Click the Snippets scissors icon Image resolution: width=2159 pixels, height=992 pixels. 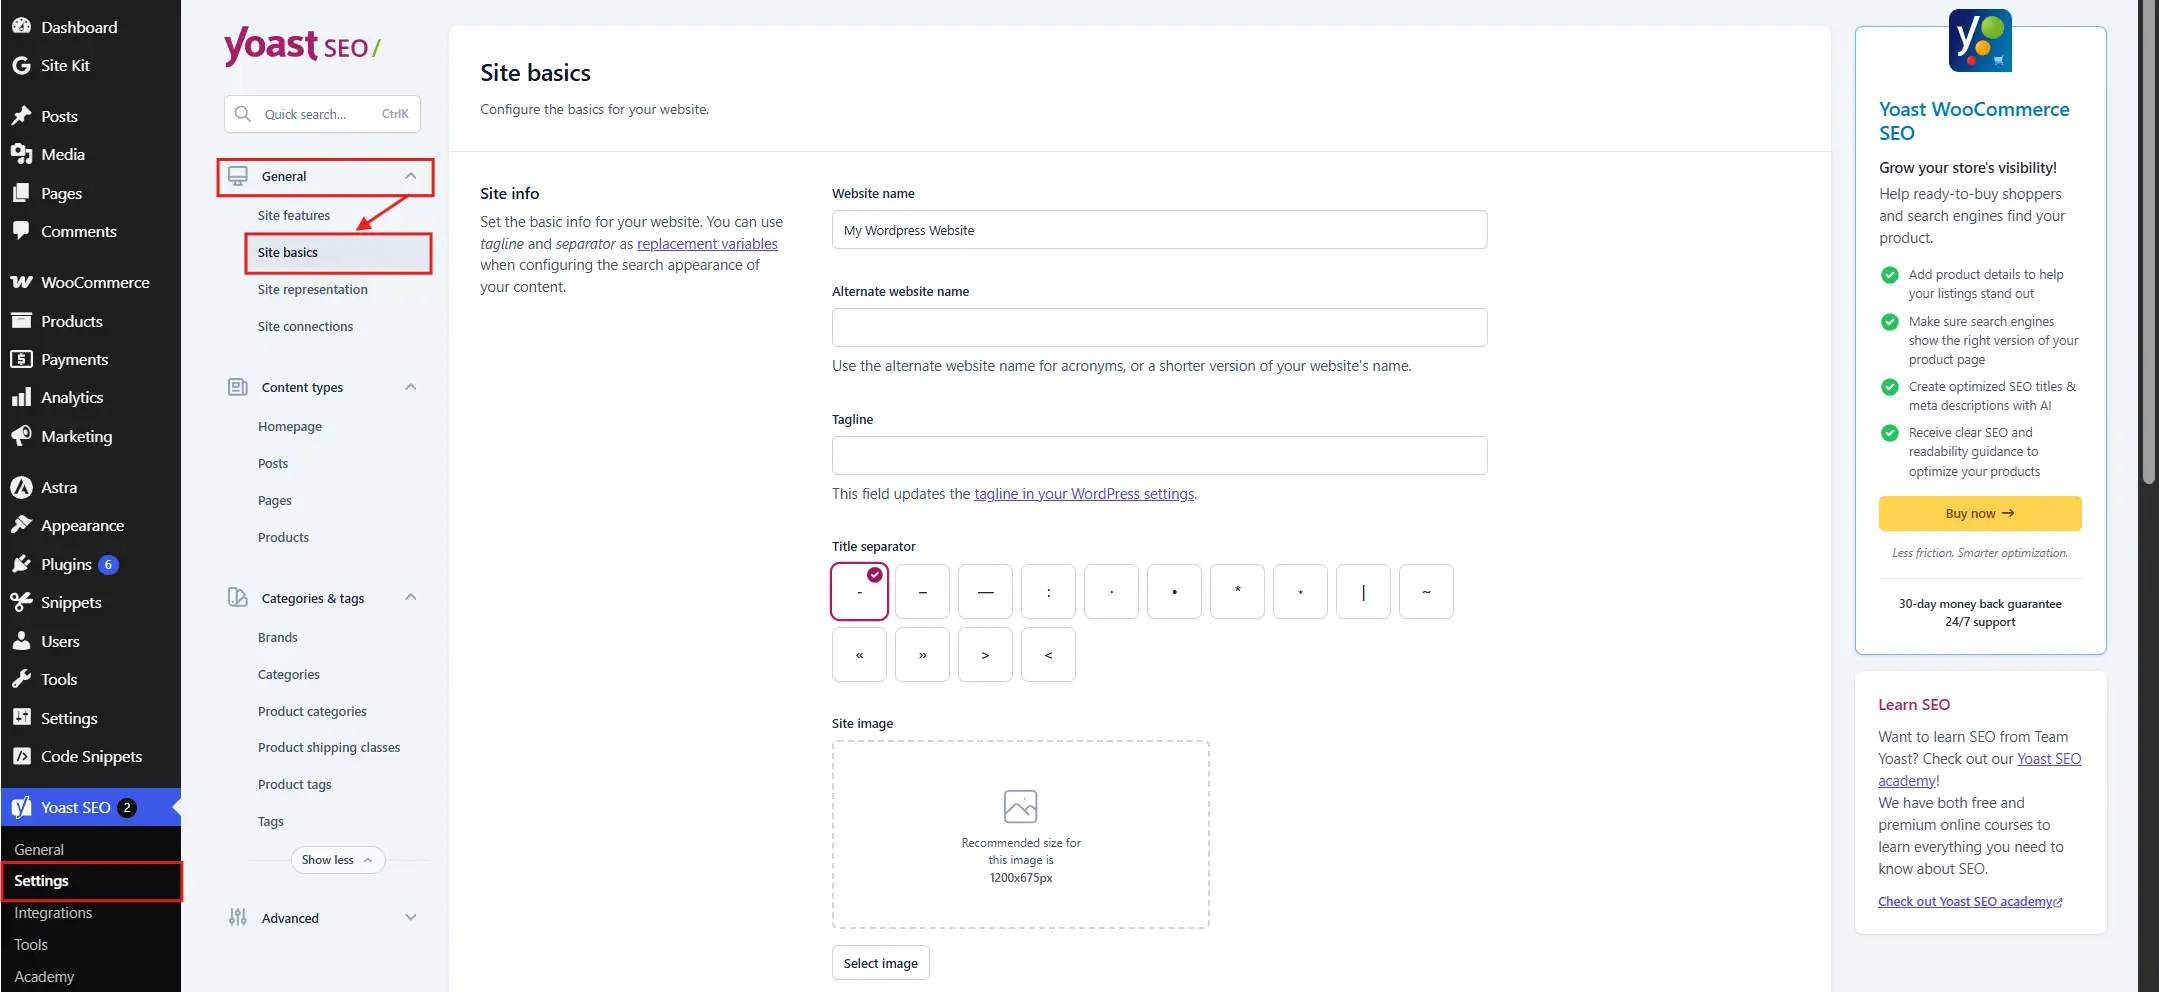click(21, 602)
